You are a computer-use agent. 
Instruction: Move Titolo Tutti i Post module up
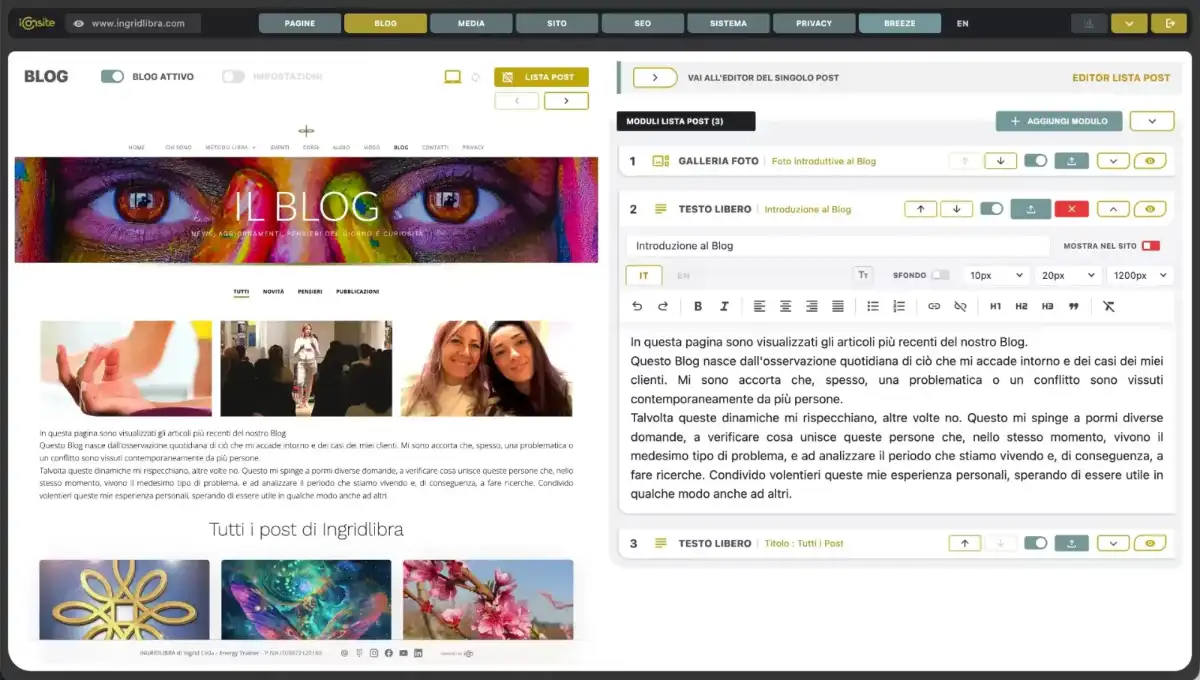[964, 543]
